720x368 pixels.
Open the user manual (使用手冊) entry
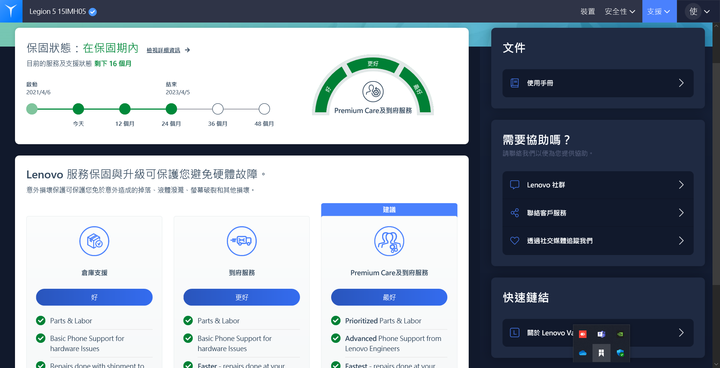[x=598, y=83]
